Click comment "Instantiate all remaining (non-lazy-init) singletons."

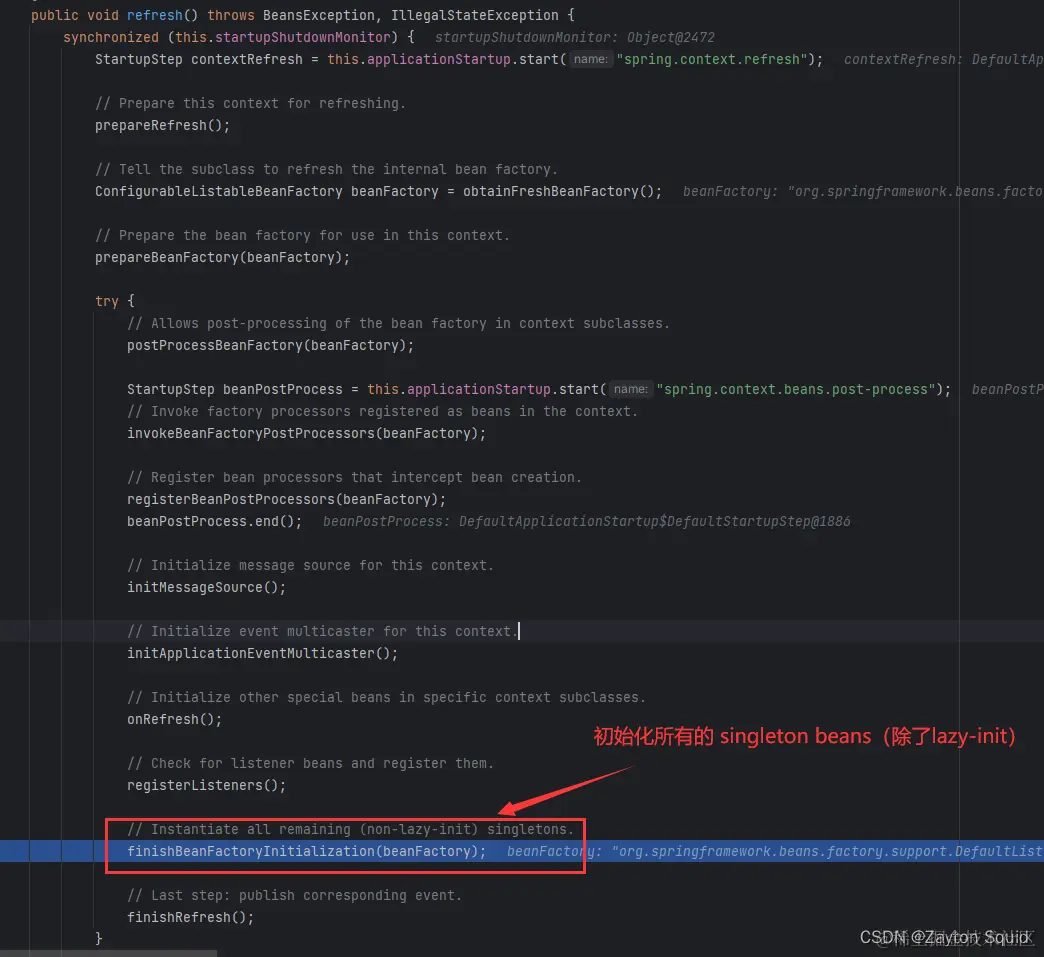pyautogui.click(x=350, y=829)
